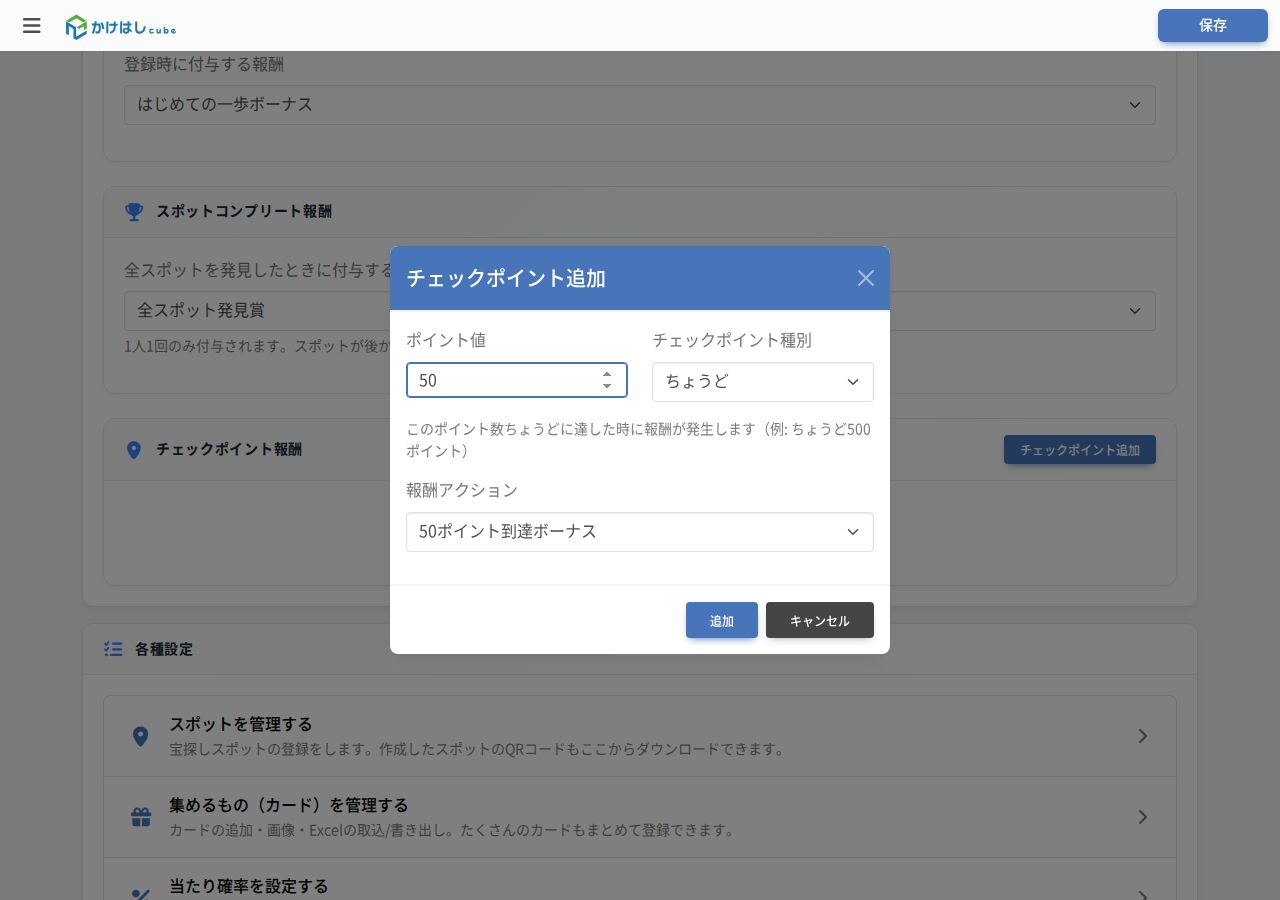The width and height of the screenshot is (1280, 900).
Task: Click the チェックポイント種別 label
Action: pos(732,340)
